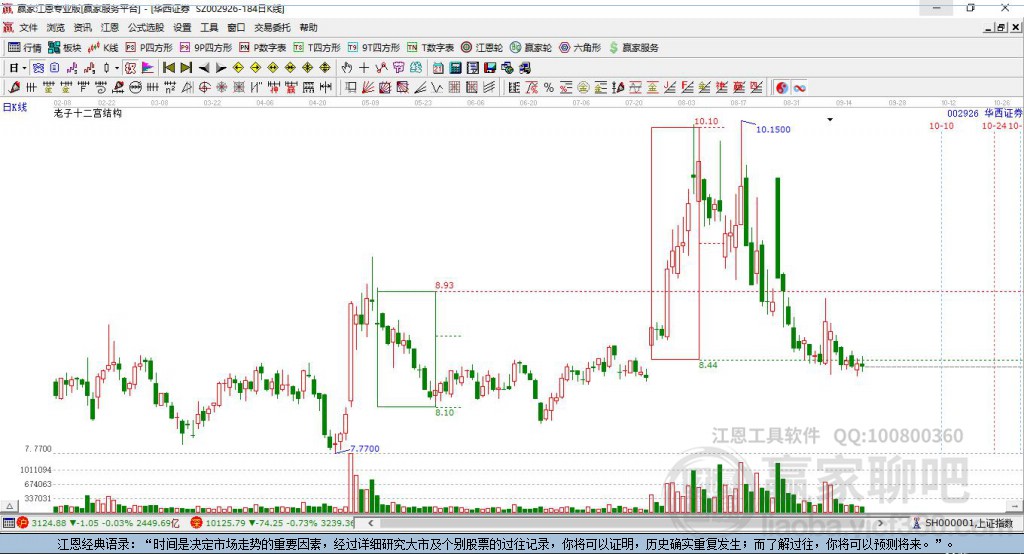Open the 浏览 menu
Viewport: 1024px width, 554px height.
(56, 27)
